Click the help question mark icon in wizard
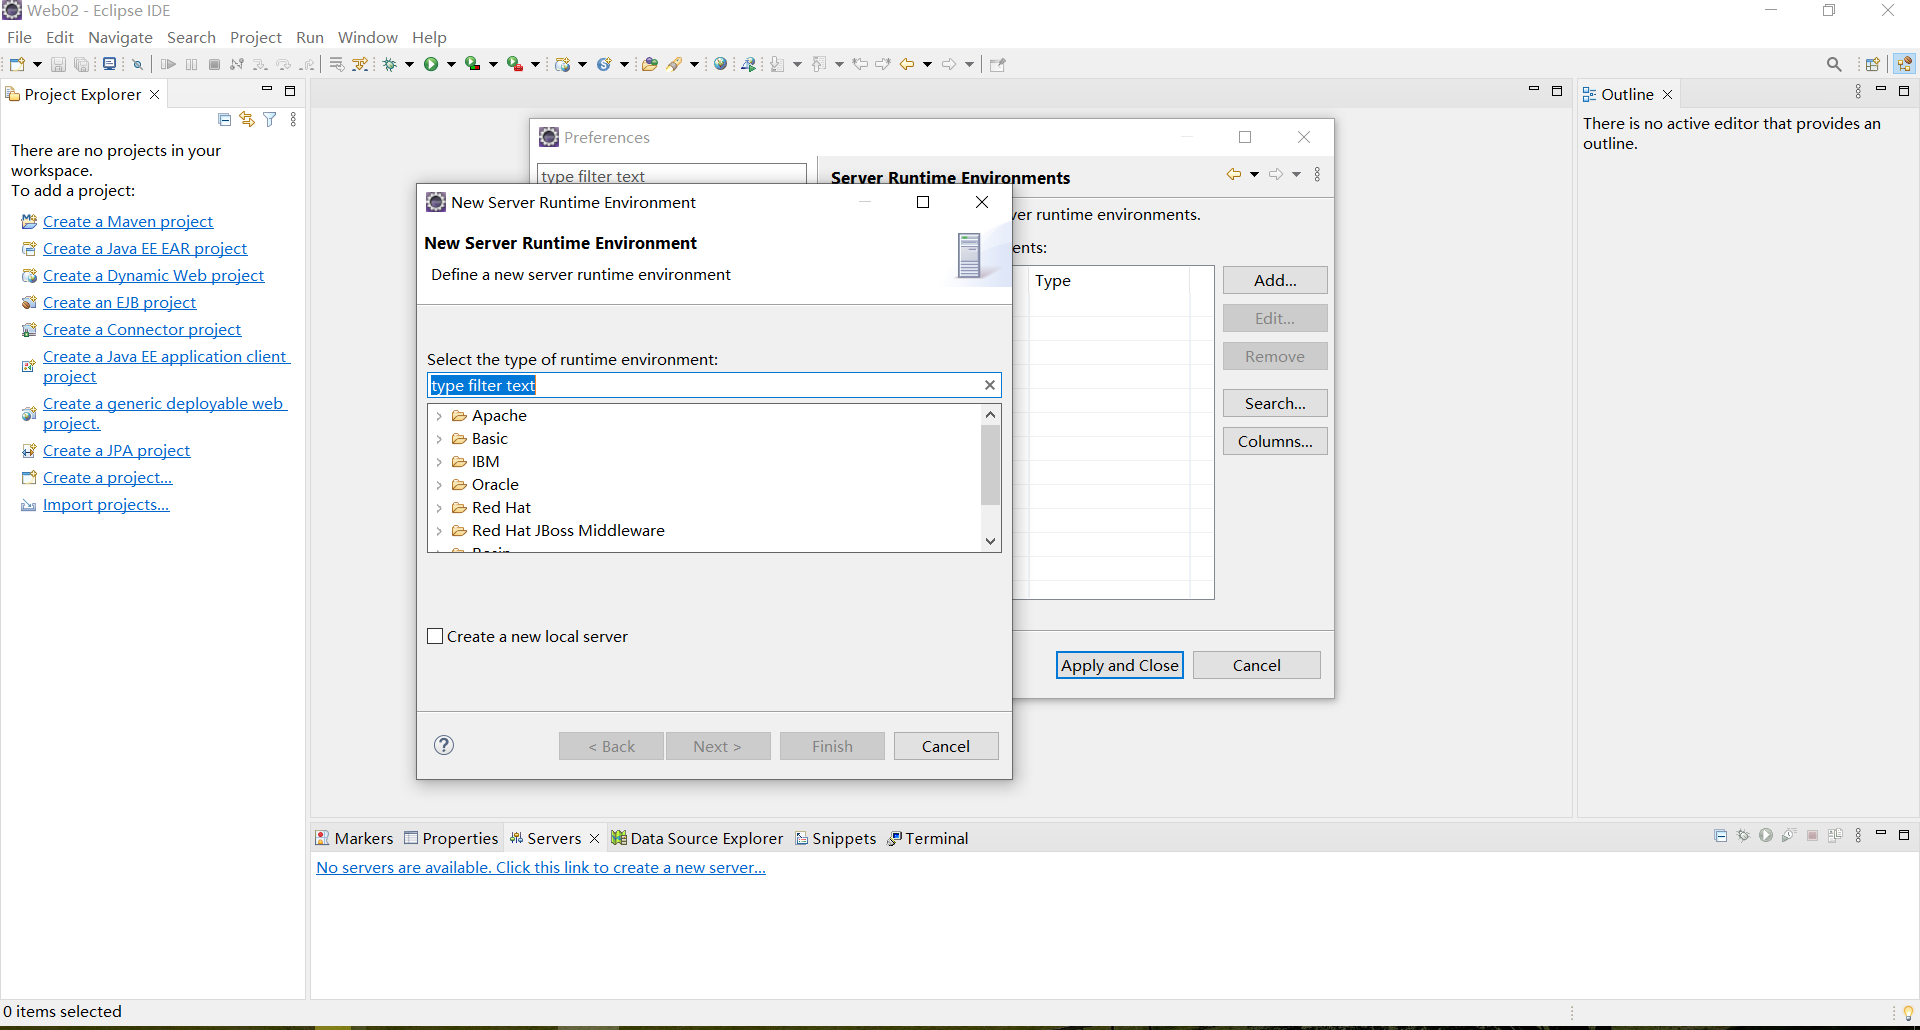This screenshot has height=1030, width=1920. [444, 745]
